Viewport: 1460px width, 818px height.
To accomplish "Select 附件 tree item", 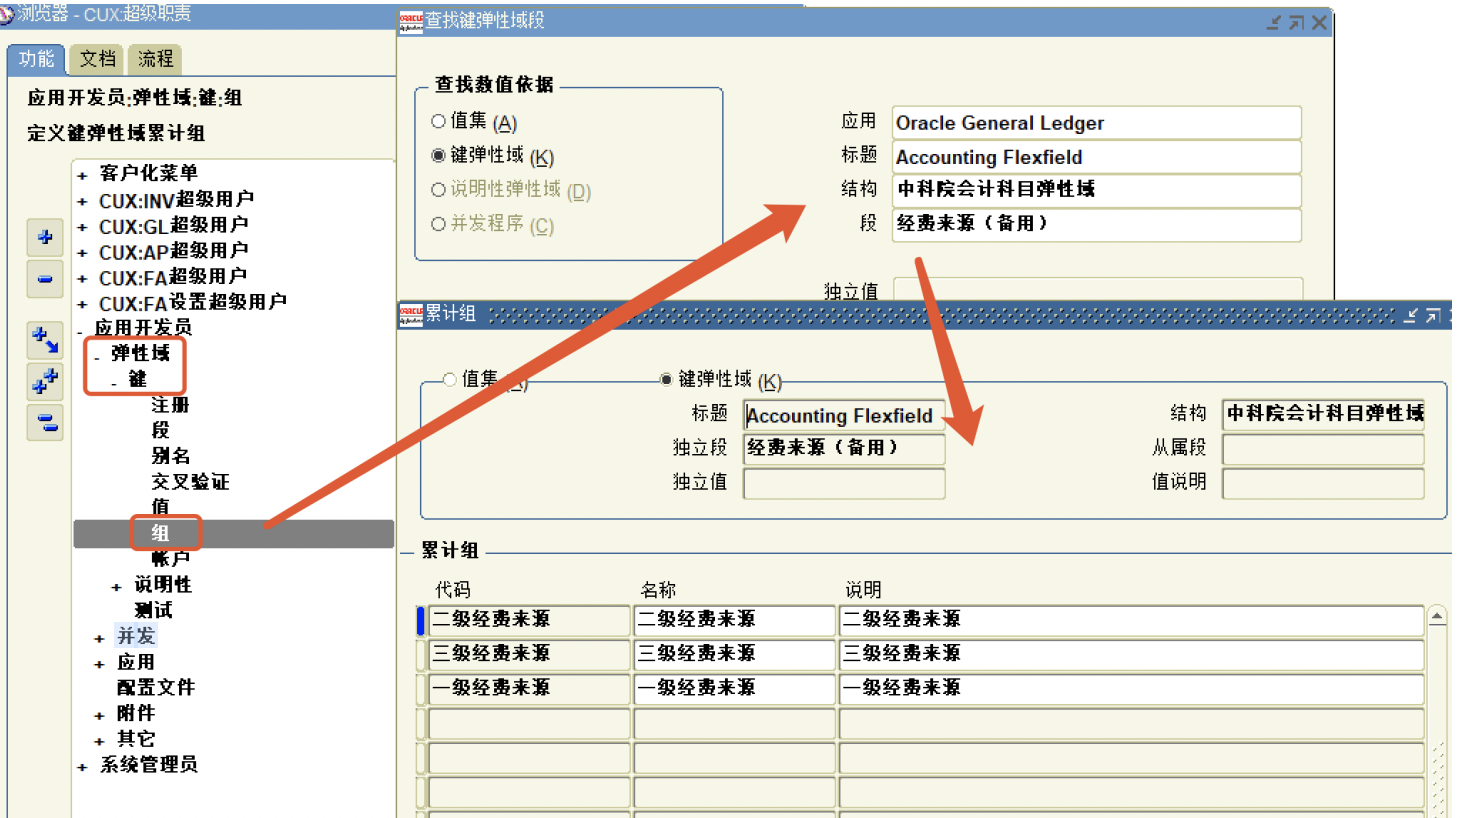I will tap(136, 713).
